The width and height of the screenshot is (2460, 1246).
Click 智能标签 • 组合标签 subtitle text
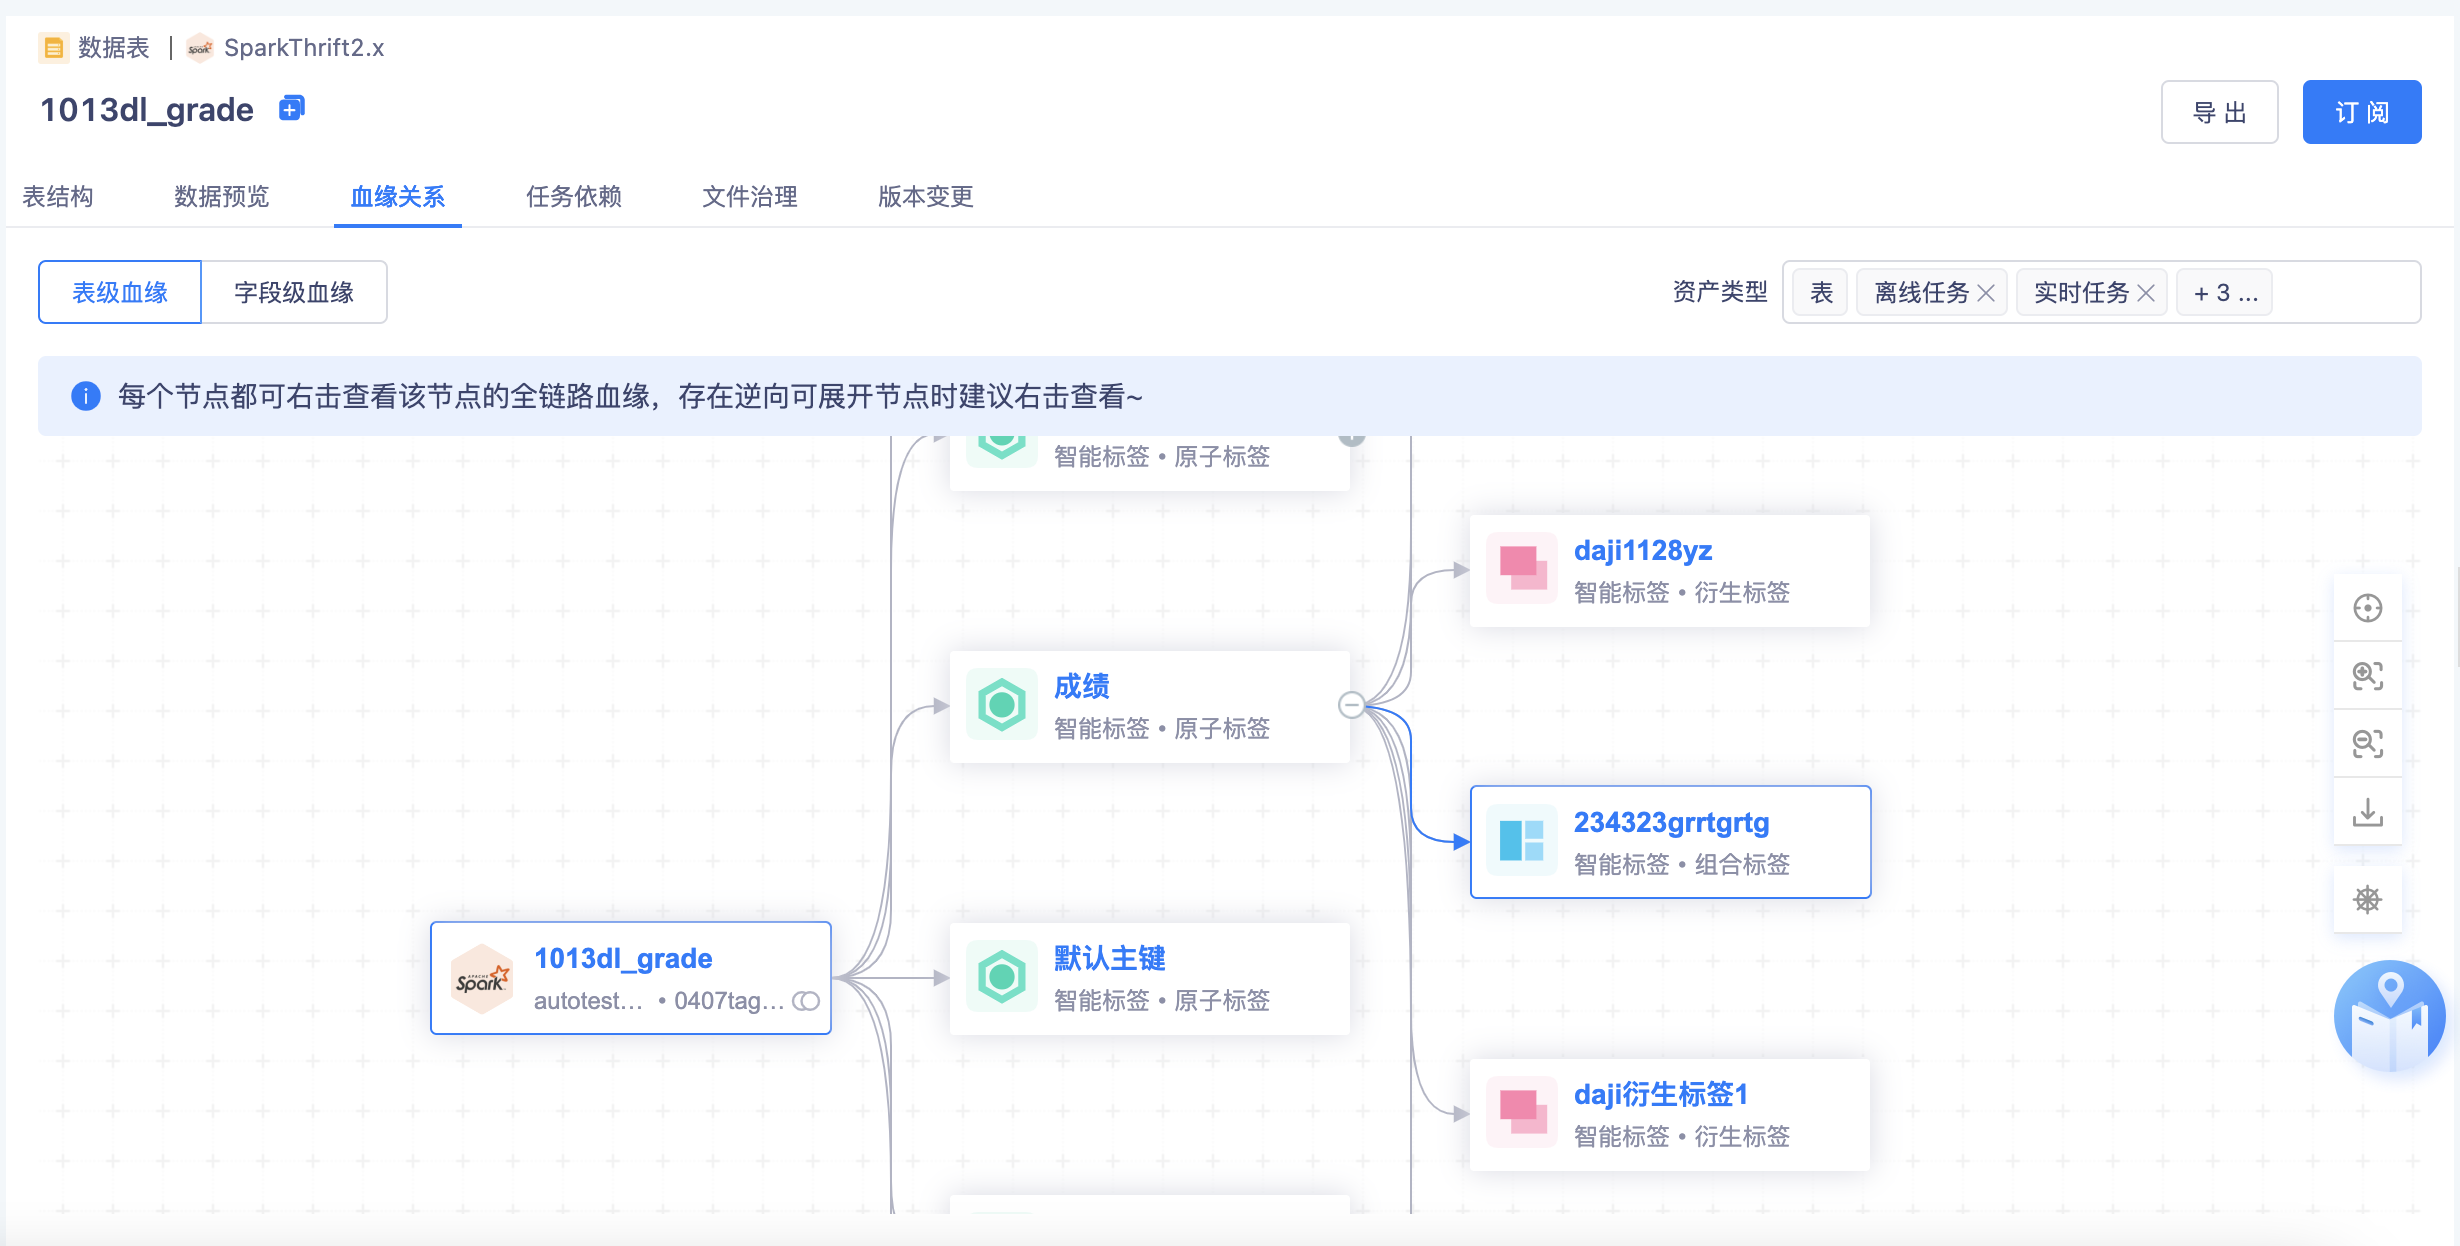click(x=1682, y=864)
